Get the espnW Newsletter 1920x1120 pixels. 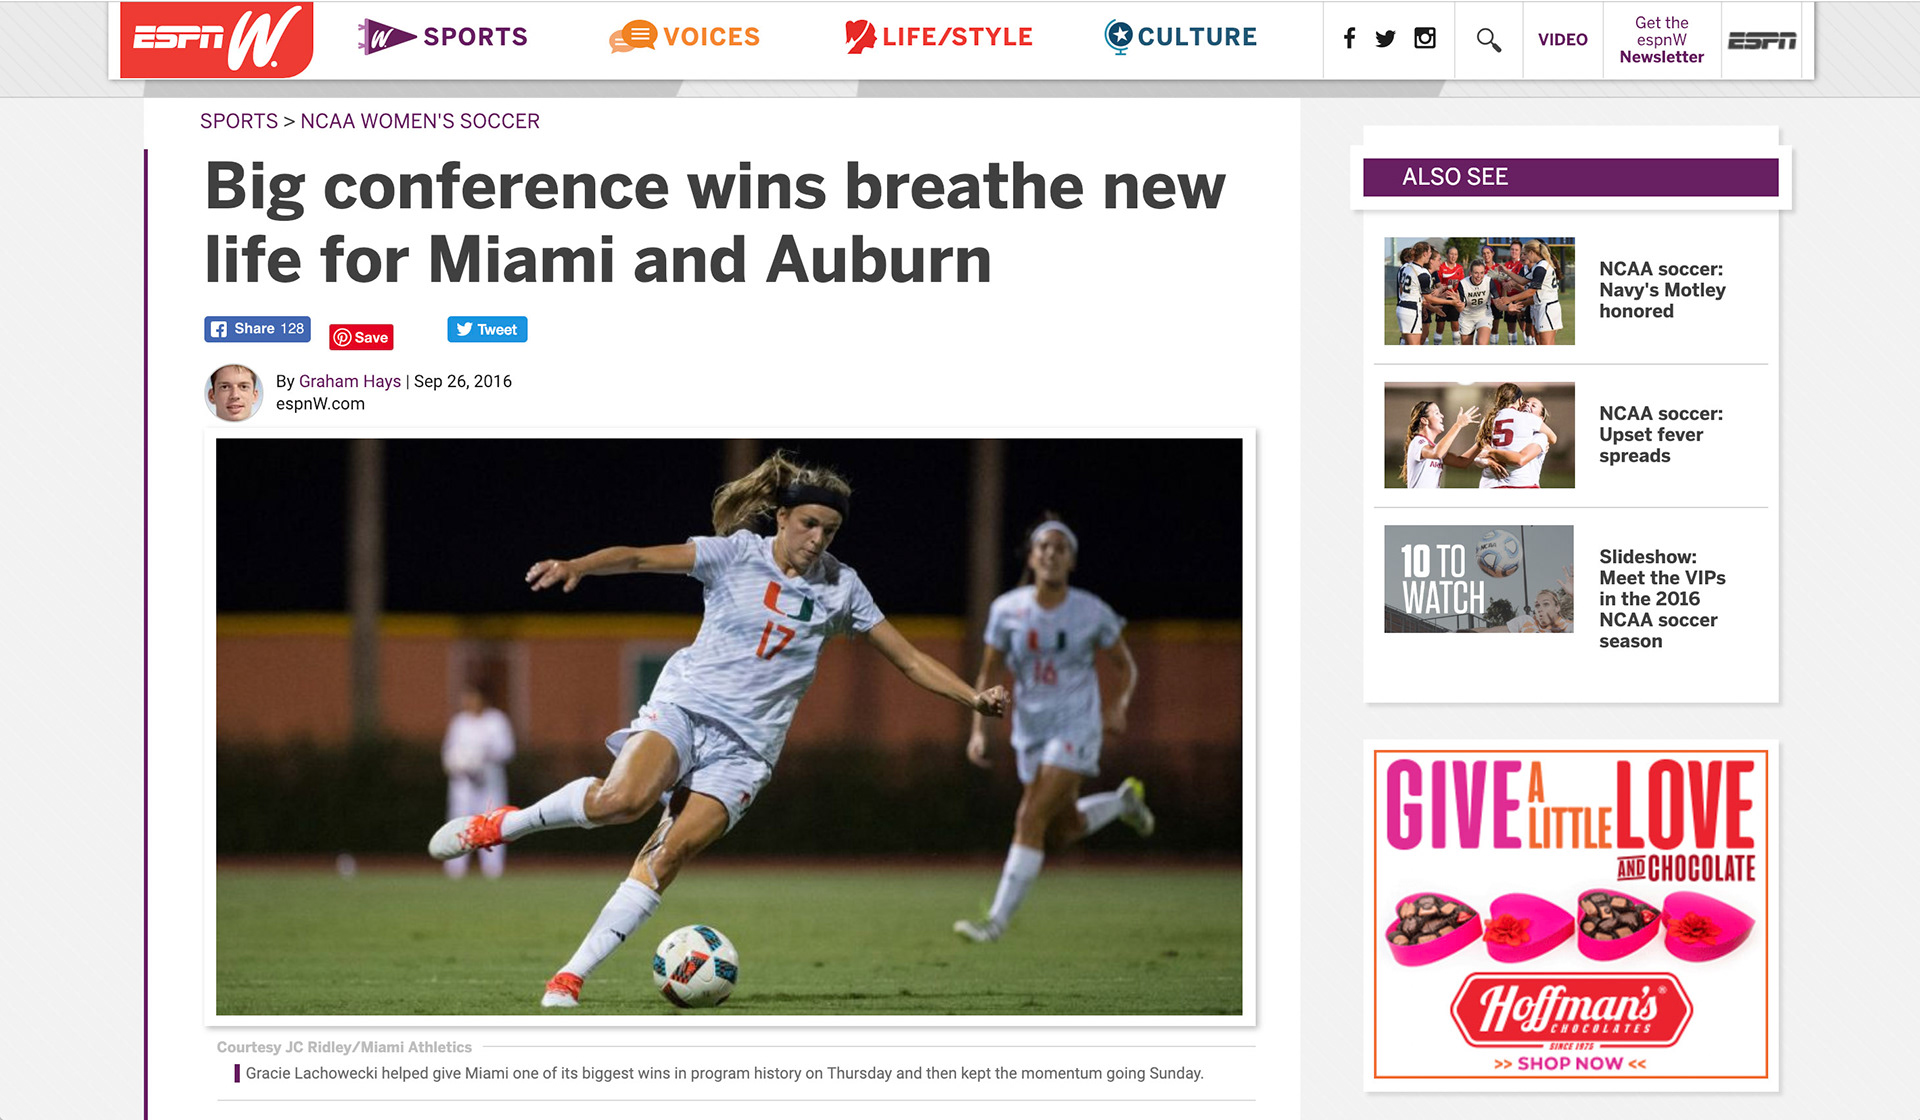coord(1661,40)
